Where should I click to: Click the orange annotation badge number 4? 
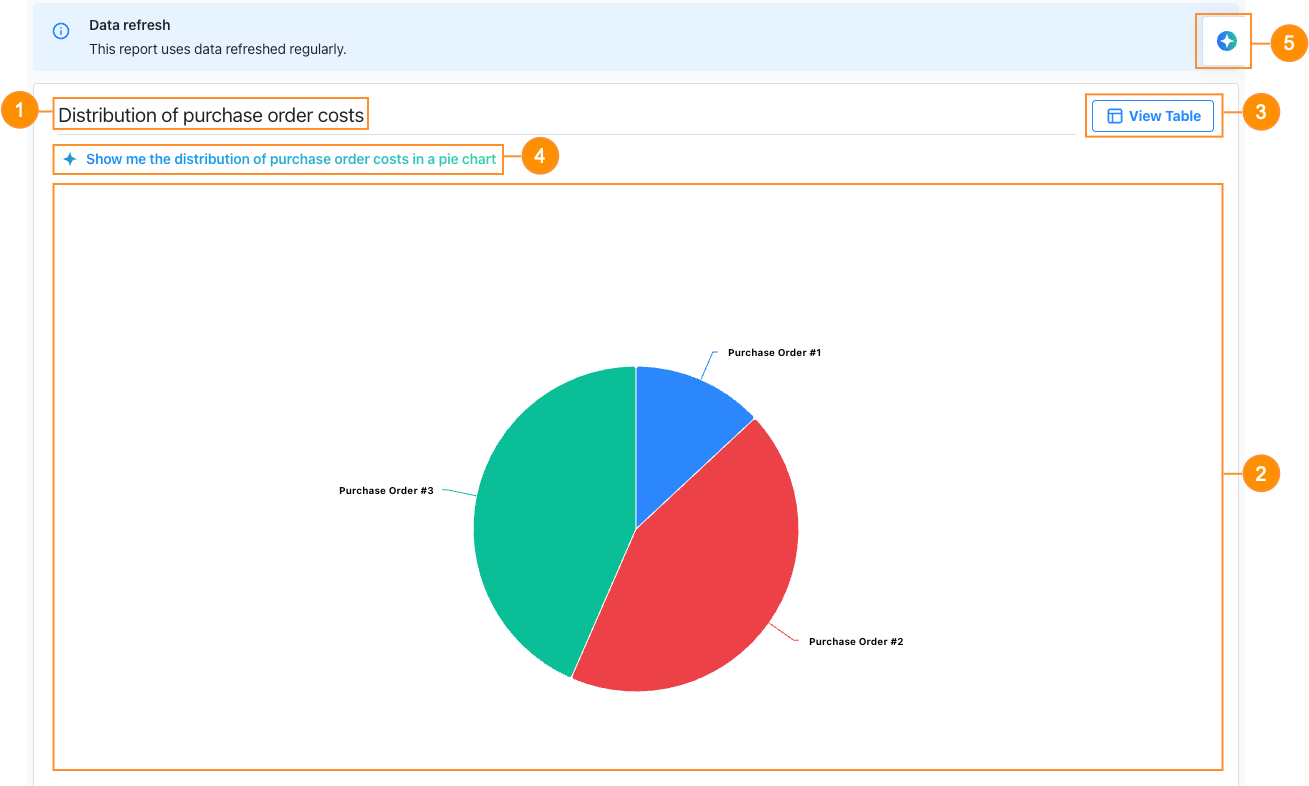point(540,156)
